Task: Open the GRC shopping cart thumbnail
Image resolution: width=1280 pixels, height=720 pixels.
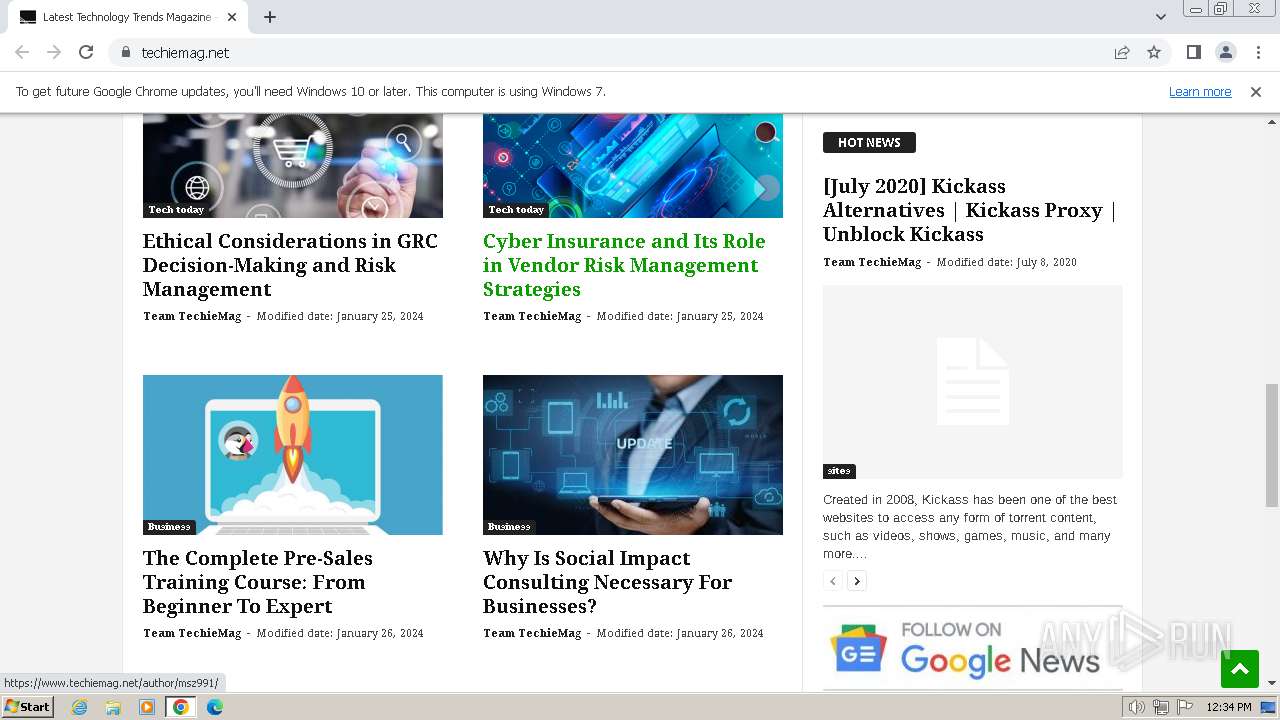Action: click(x=293, y=165)
